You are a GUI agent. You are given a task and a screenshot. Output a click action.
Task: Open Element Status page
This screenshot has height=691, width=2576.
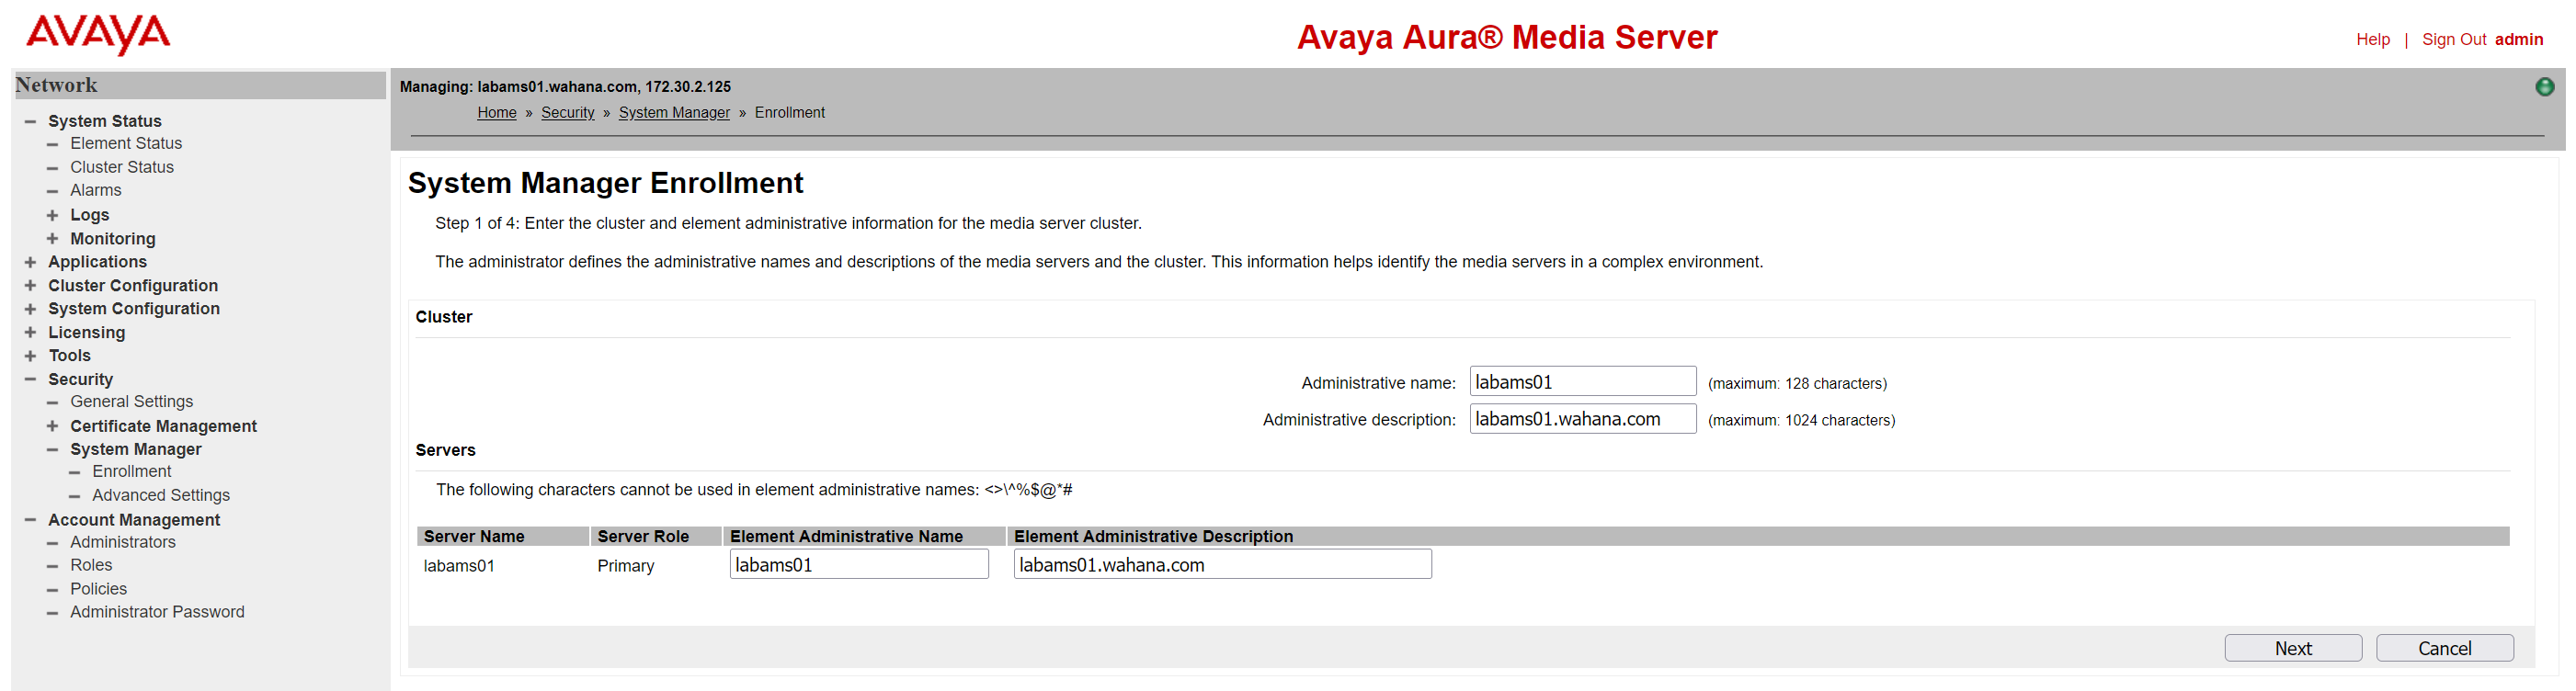tap(126, 144)
